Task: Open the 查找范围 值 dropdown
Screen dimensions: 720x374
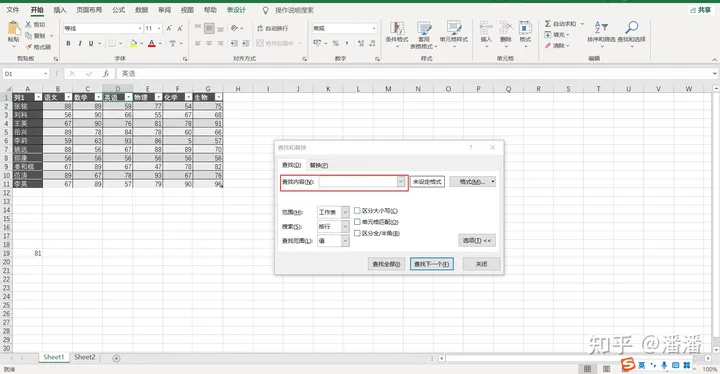Action: pos(345,241)
